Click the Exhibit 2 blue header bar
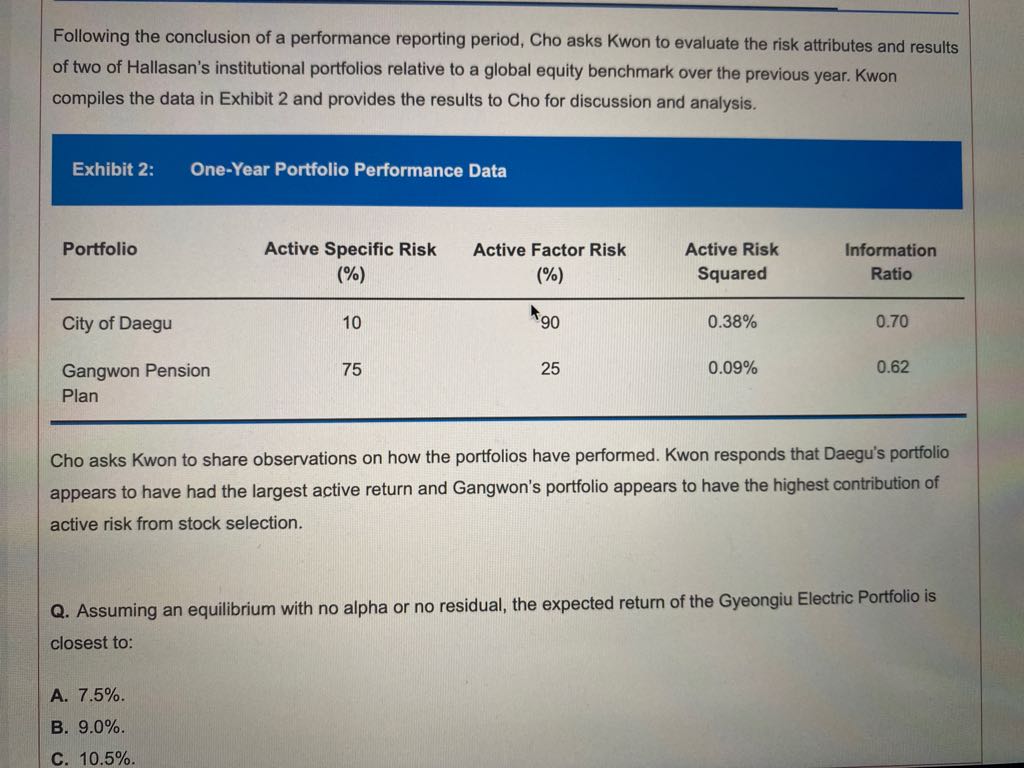The height and width of the screenshot is (768, 1024). tap(507, 171)
